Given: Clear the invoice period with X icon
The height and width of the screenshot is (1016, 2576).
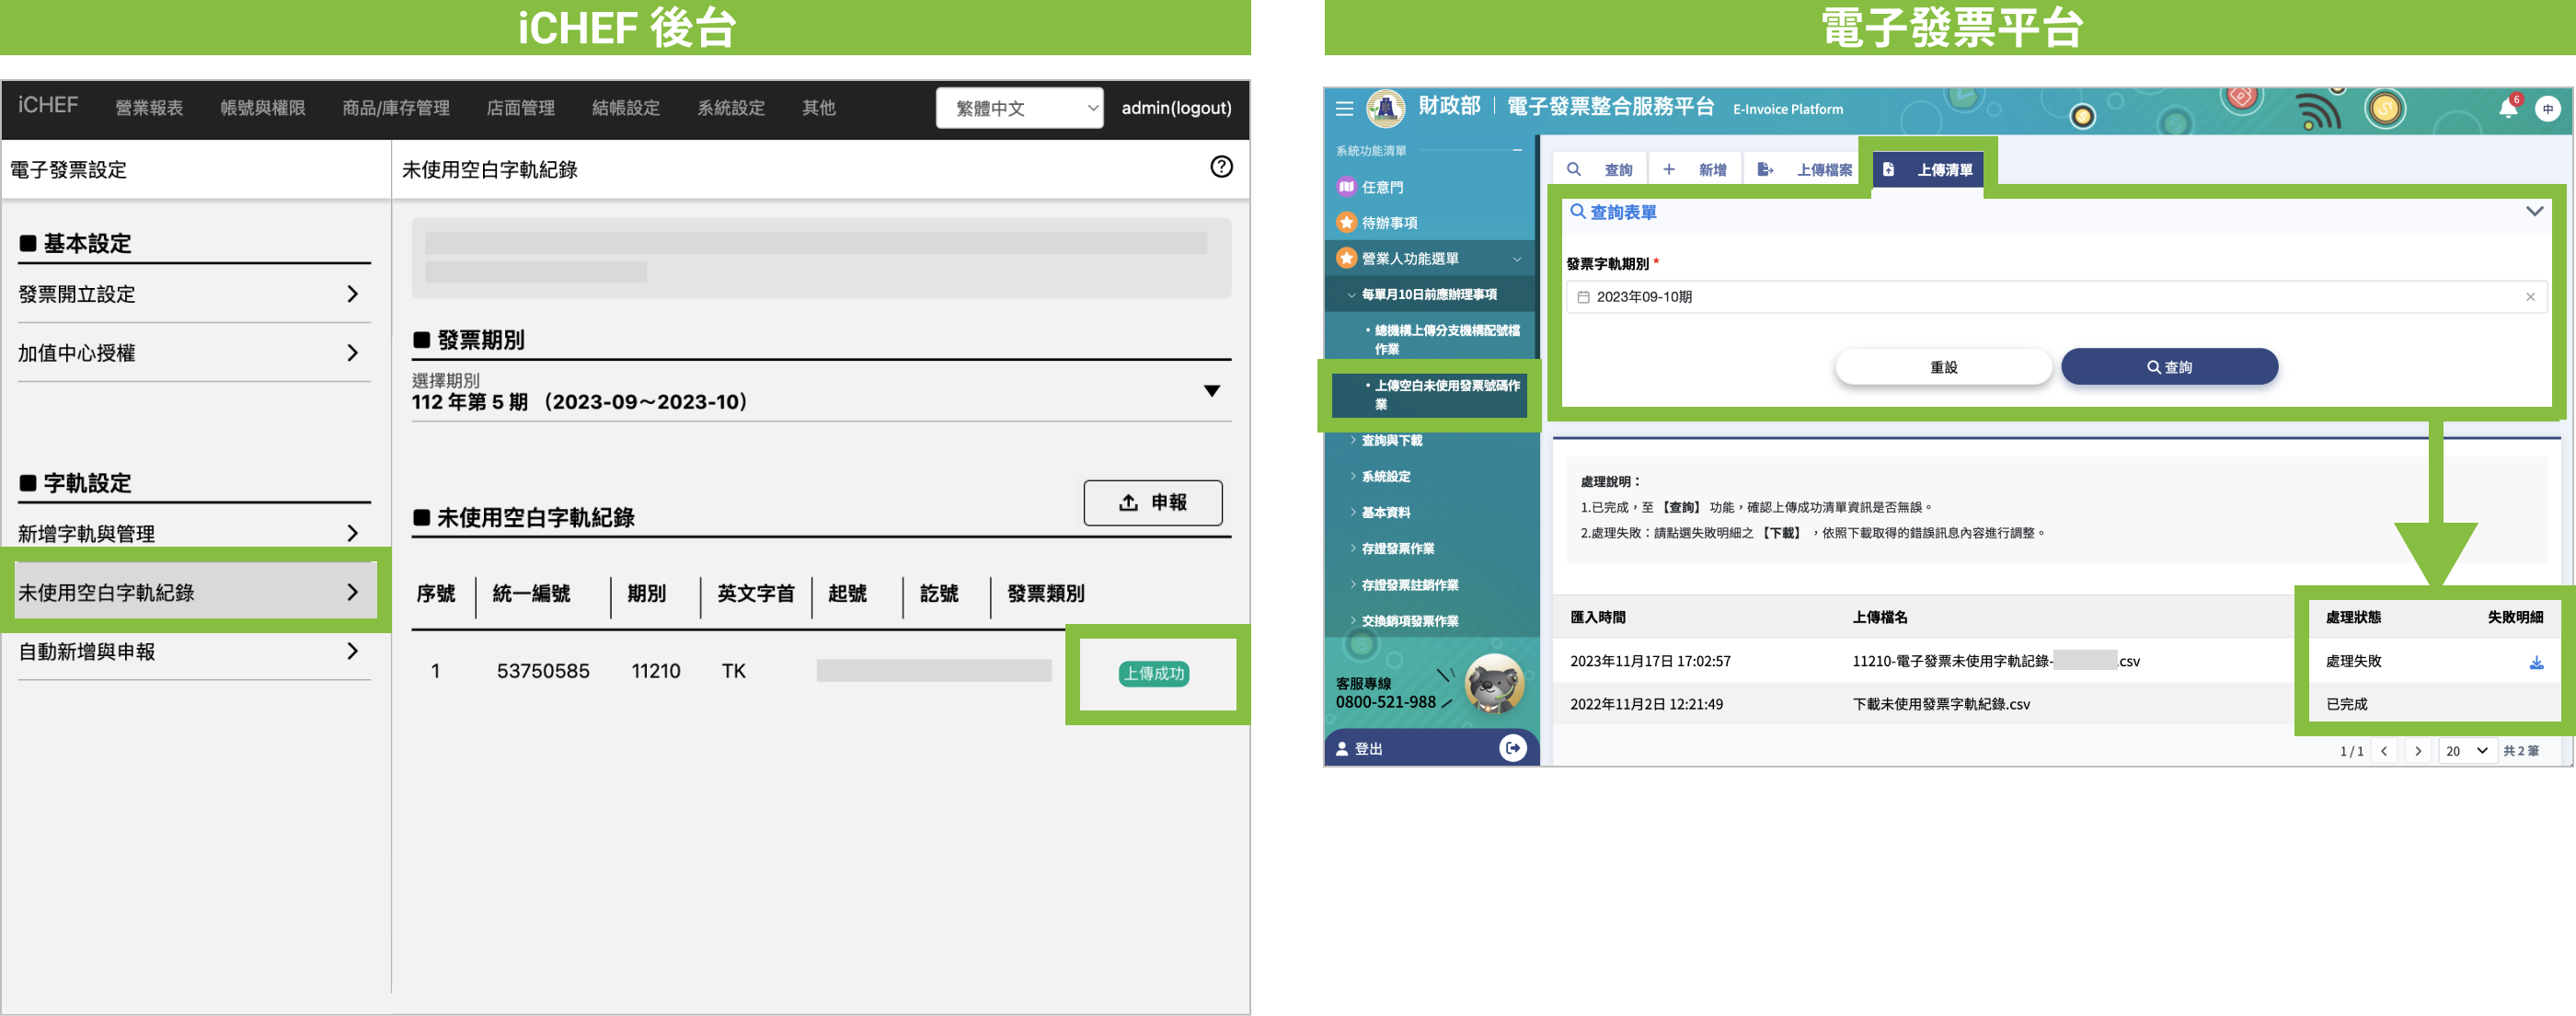Looking at the screenshot, I should click(x=2530, y=297).
